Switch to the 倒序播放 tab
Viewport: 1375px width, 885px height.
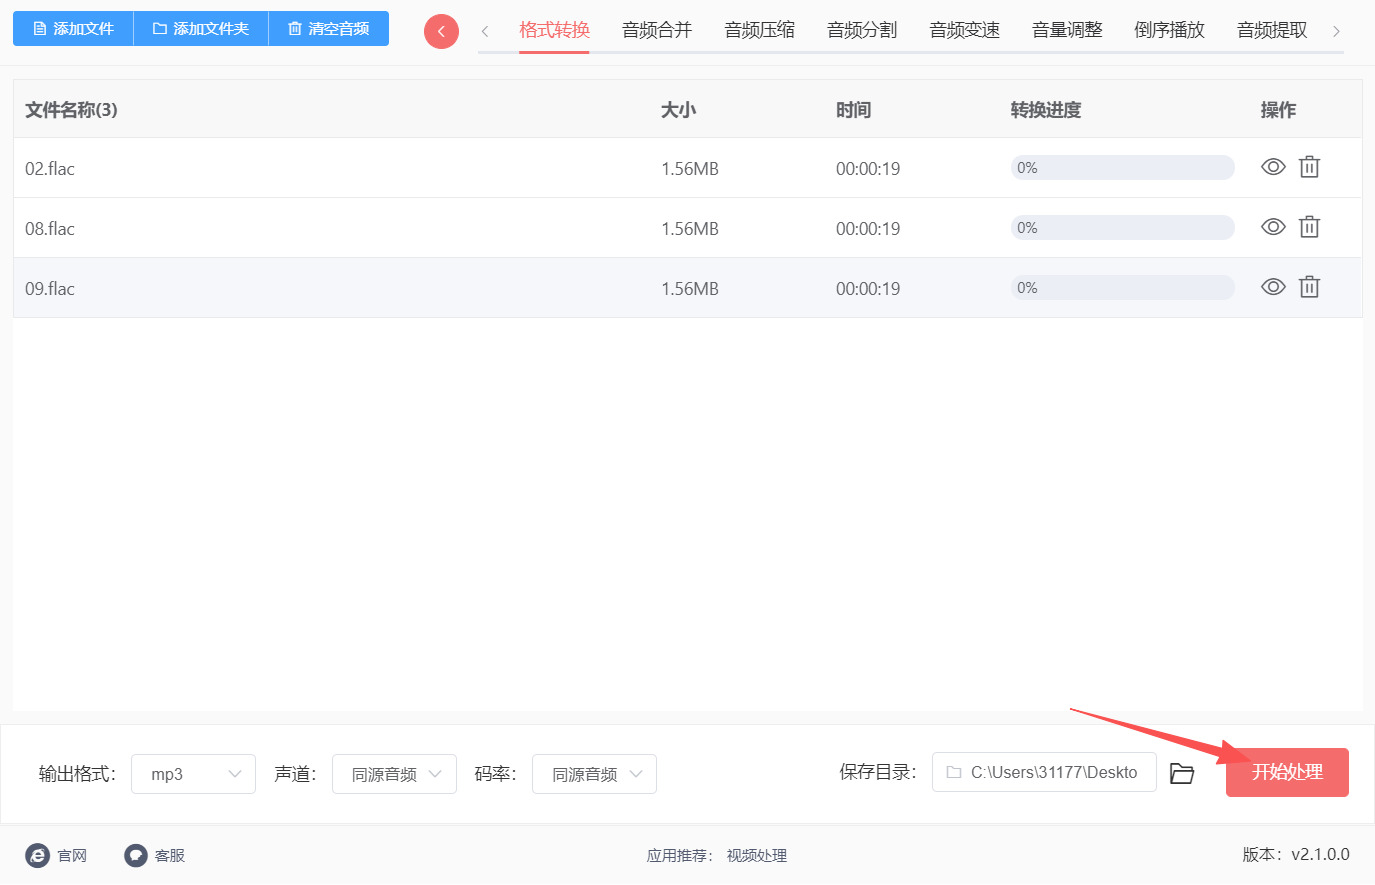pos(1169,30)
